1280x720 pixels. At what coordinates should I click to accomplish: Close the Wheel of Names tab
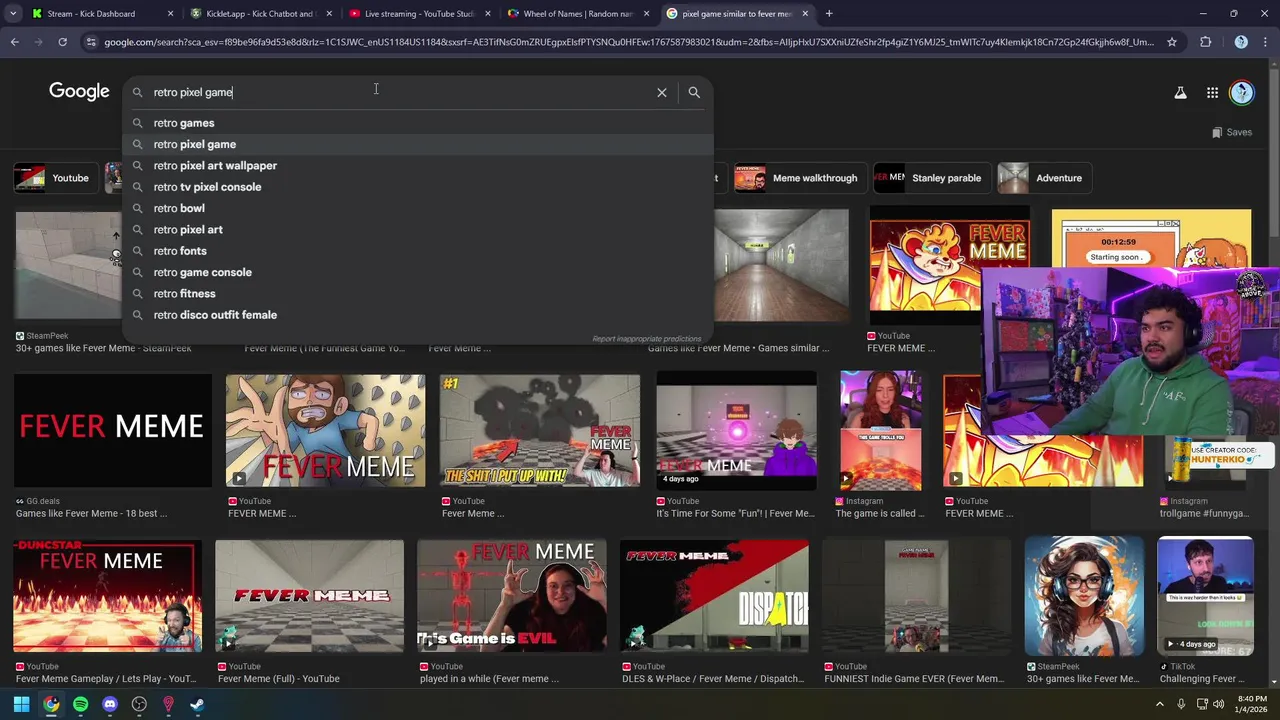click(x=646, y=14)
